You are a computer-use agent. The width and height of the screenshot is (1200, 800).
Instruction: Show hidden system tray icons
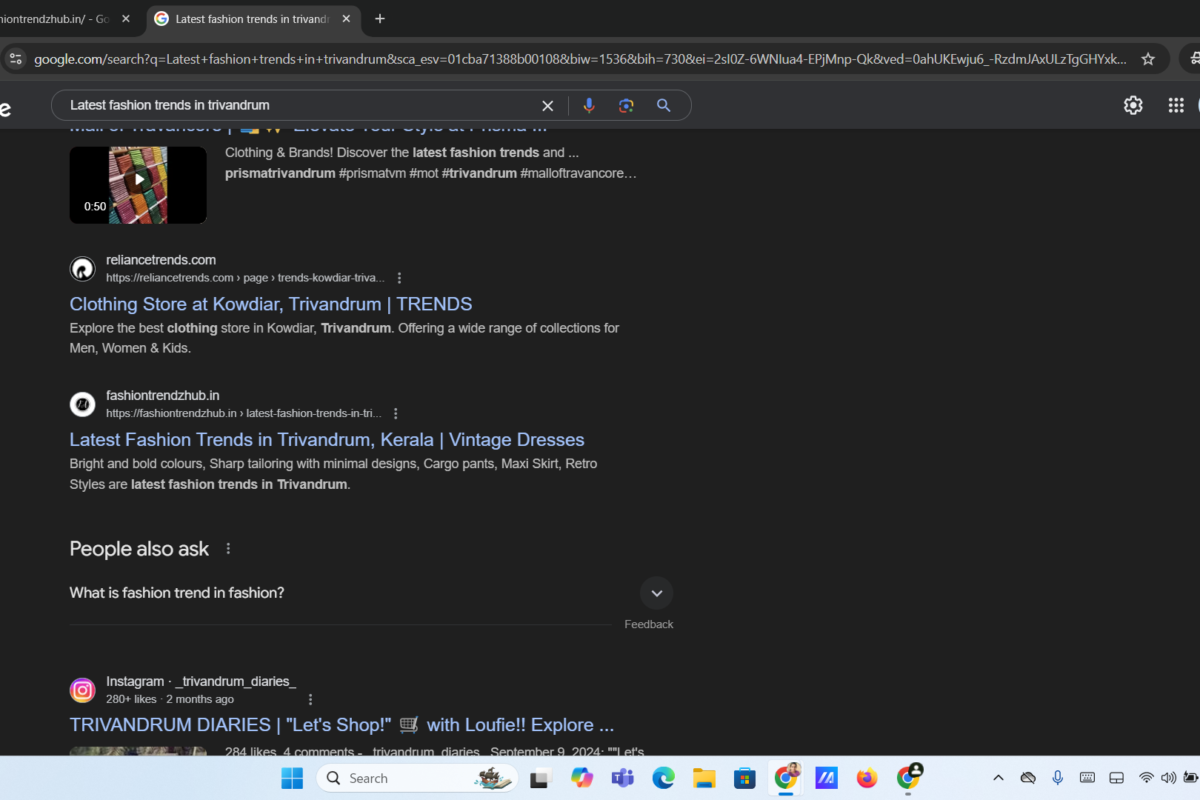(998, 778)
